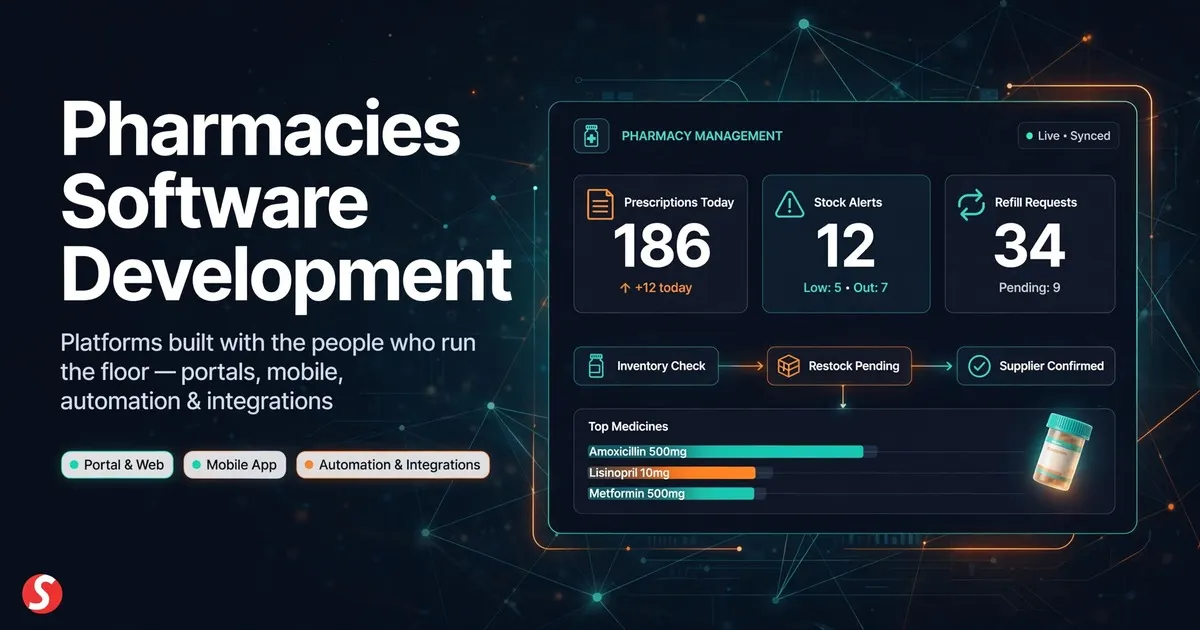The width and height of the screenshot is (1200, 630).
Task: Click the Stock Alerts warning triangle icon
Action: coord(789,203)
